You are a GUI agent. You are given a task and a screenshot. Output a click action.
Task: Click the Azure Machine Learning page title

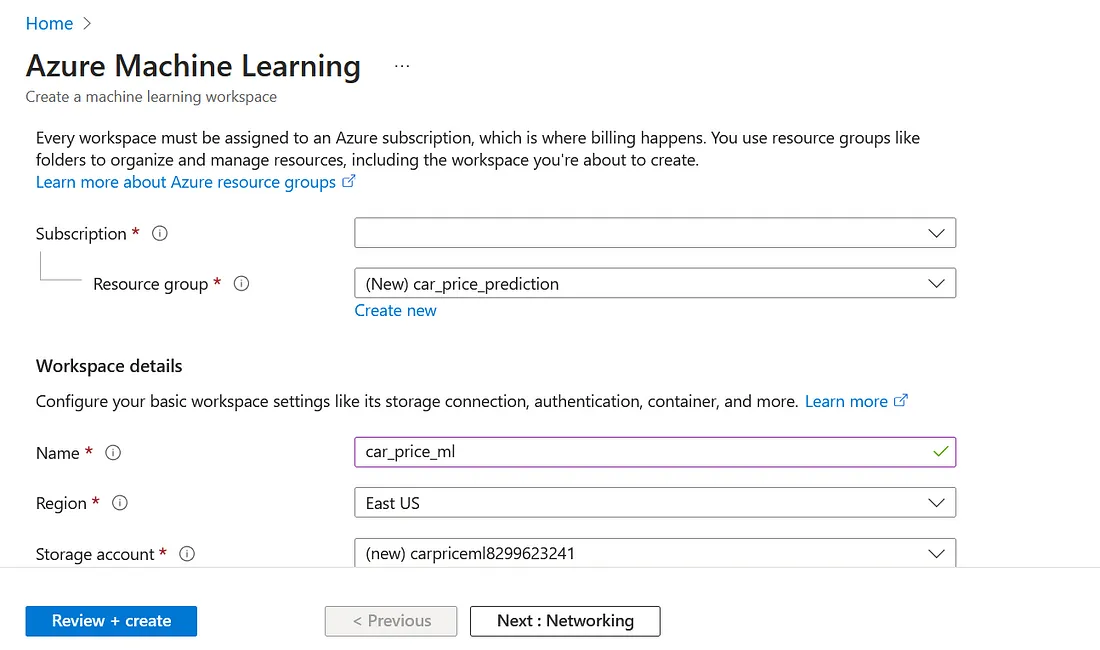(194, 66)
